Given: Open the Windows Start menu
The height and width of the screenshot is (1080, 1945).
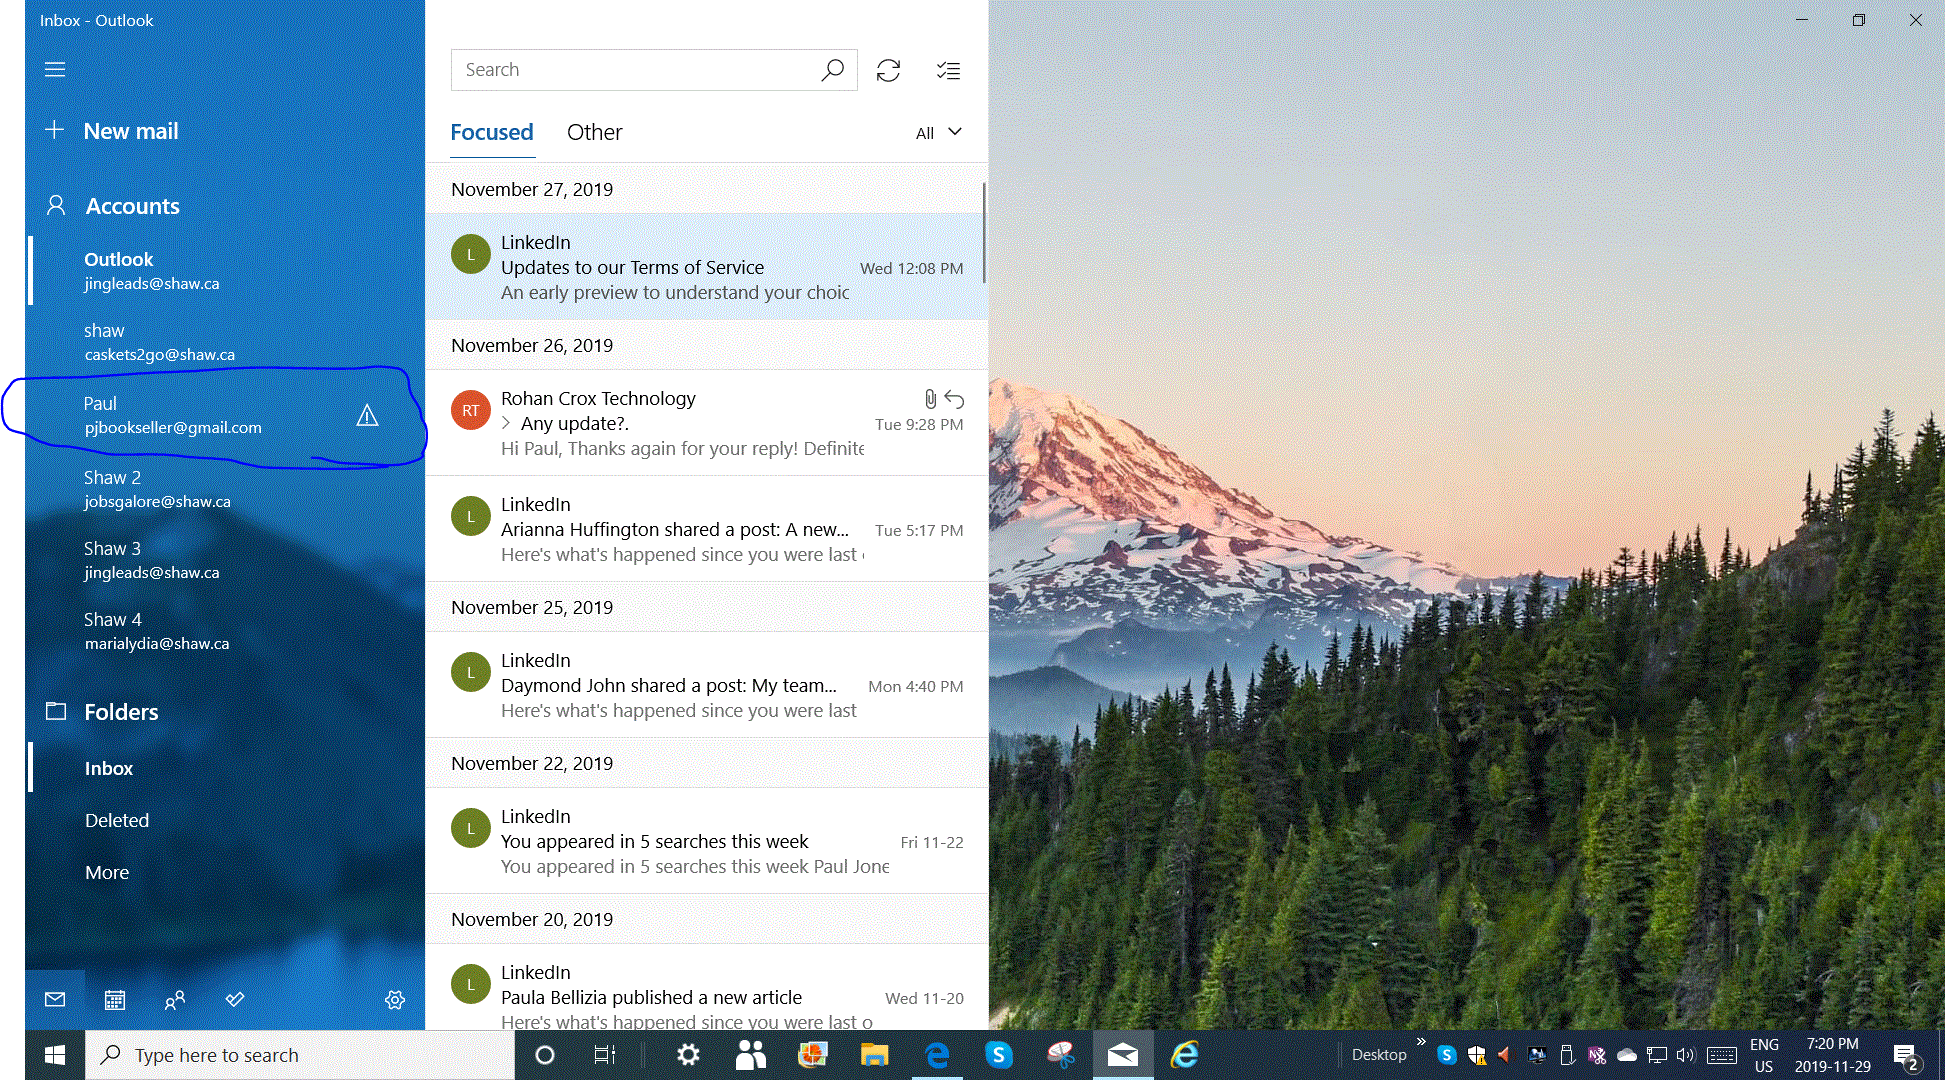Looking at the screenshot, I should [55, 1055].
